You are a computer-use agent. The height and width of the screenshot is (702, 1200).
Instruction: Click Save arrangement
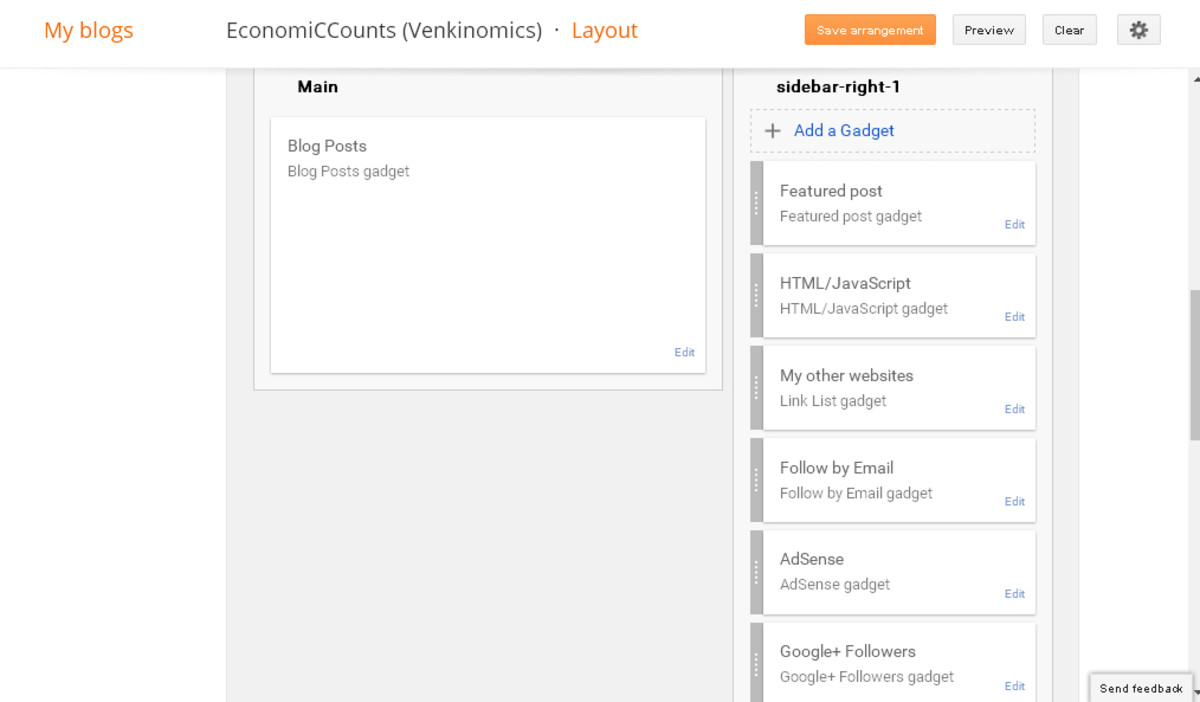(869, 29)
